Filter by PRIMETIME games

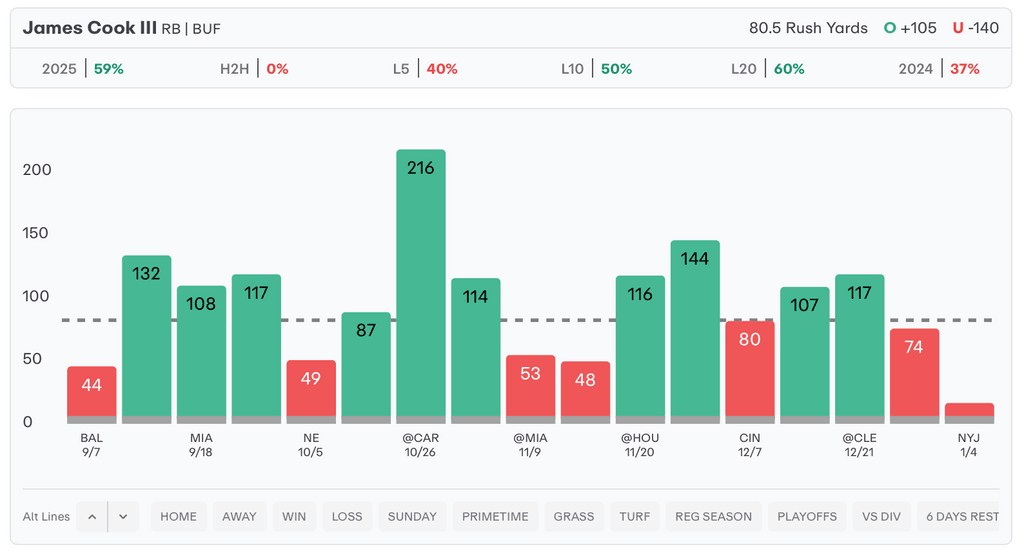(495, 517)
